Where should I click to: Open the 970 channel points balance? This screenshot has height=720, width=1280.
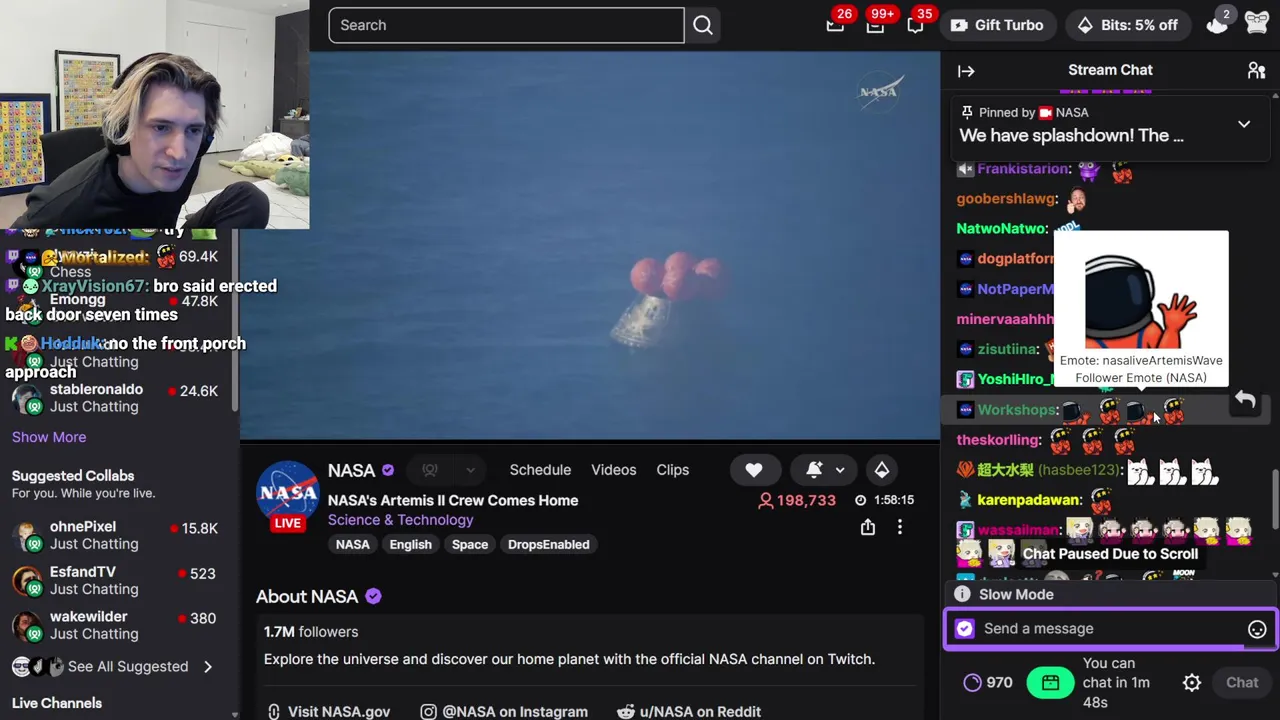[x=988, y=682]
